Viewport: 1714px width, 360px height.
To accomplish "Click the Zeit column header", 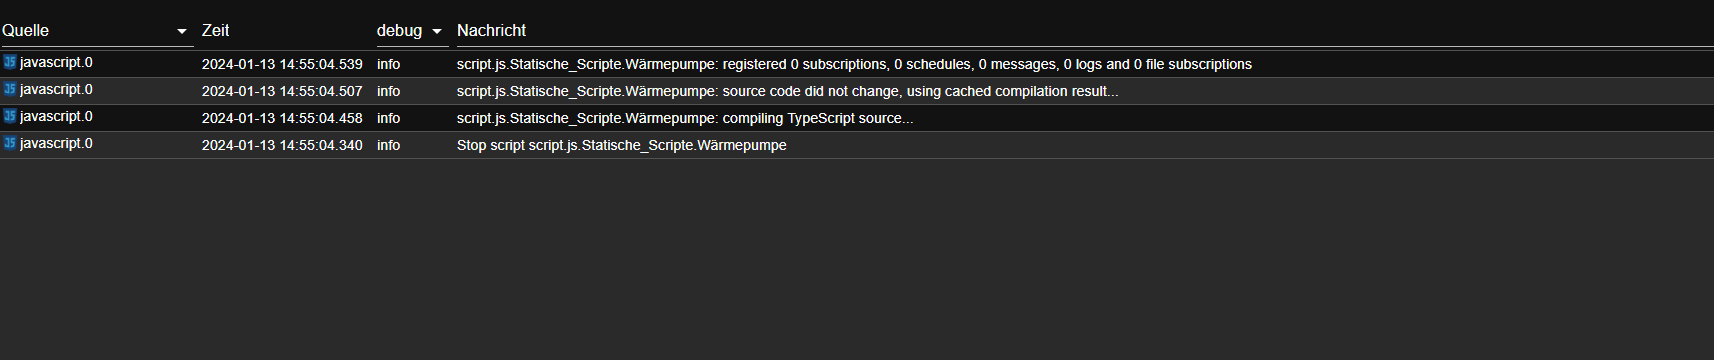I will coord(216,31).
